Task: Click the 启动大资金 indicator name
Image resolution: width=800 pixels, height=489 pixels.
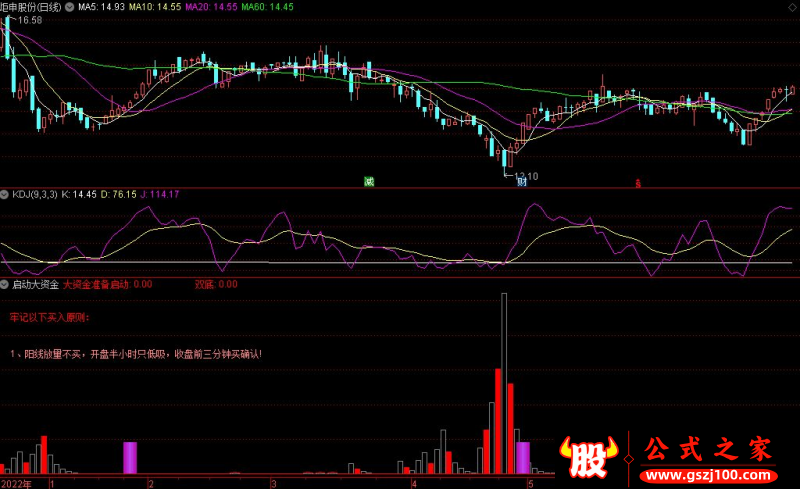Action: point(35,284)
